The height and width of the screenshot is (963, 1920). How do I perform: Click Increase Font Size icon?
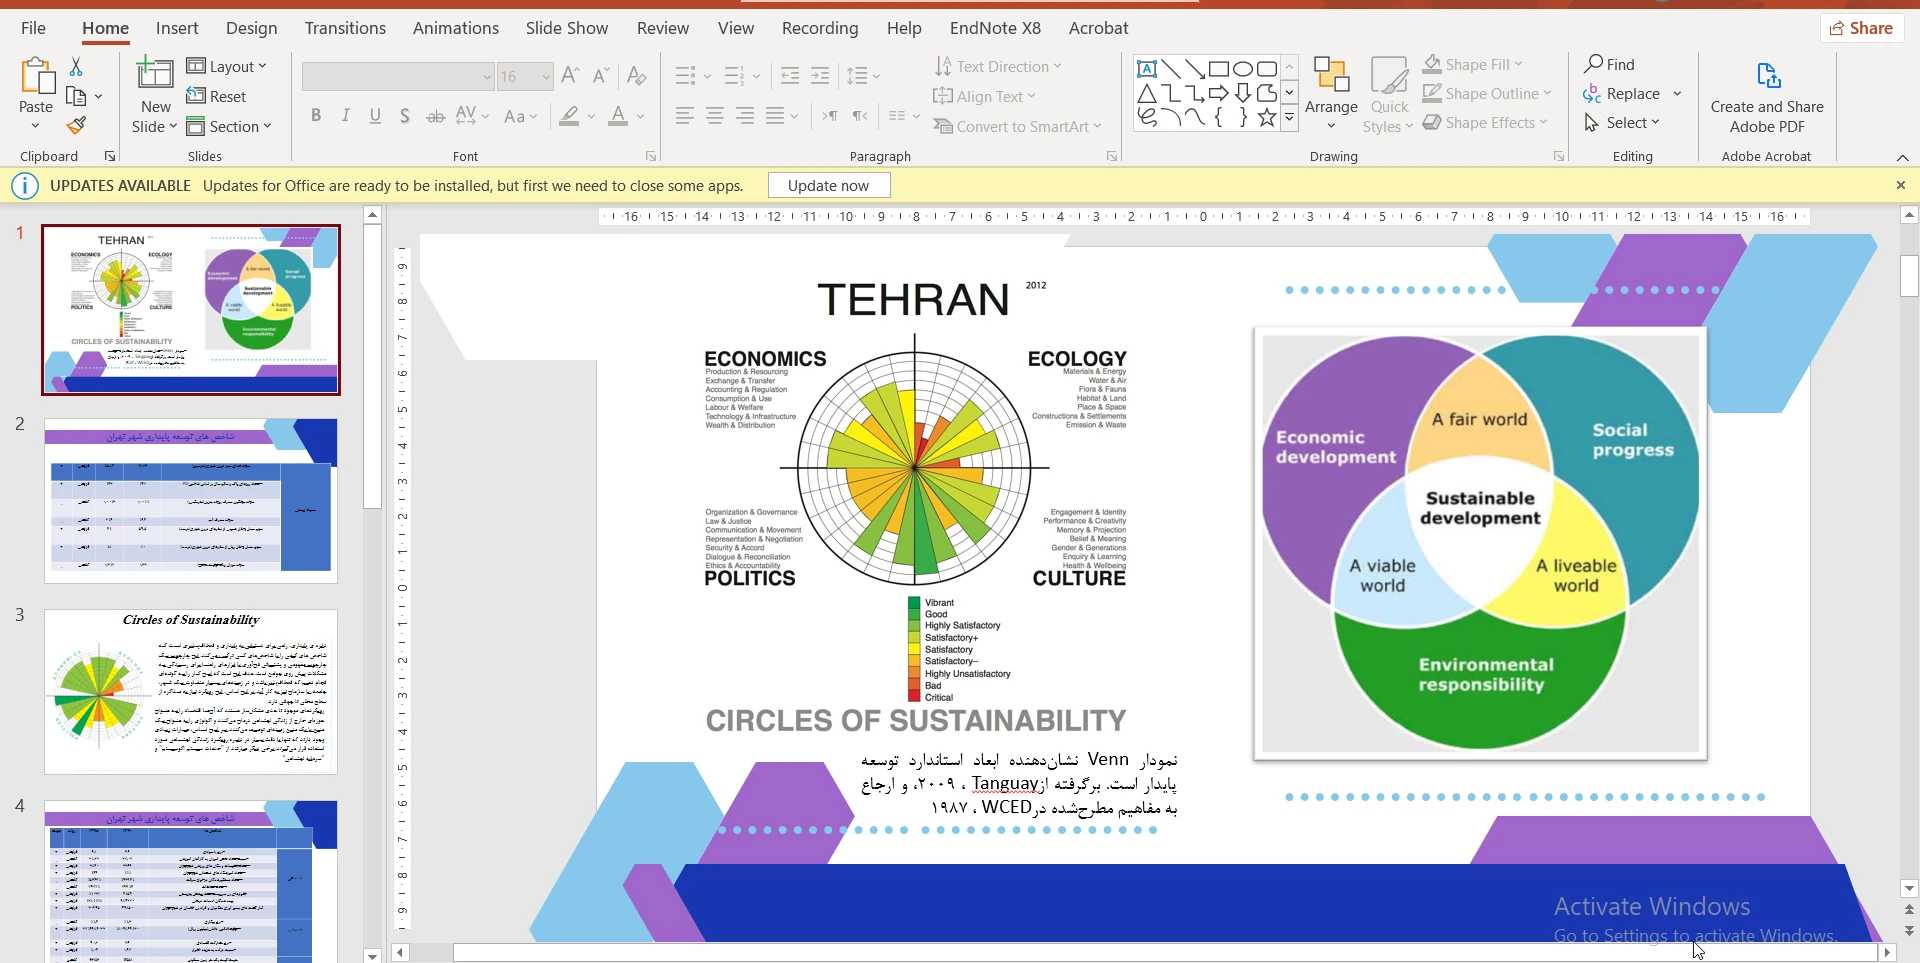pos(570,76)
